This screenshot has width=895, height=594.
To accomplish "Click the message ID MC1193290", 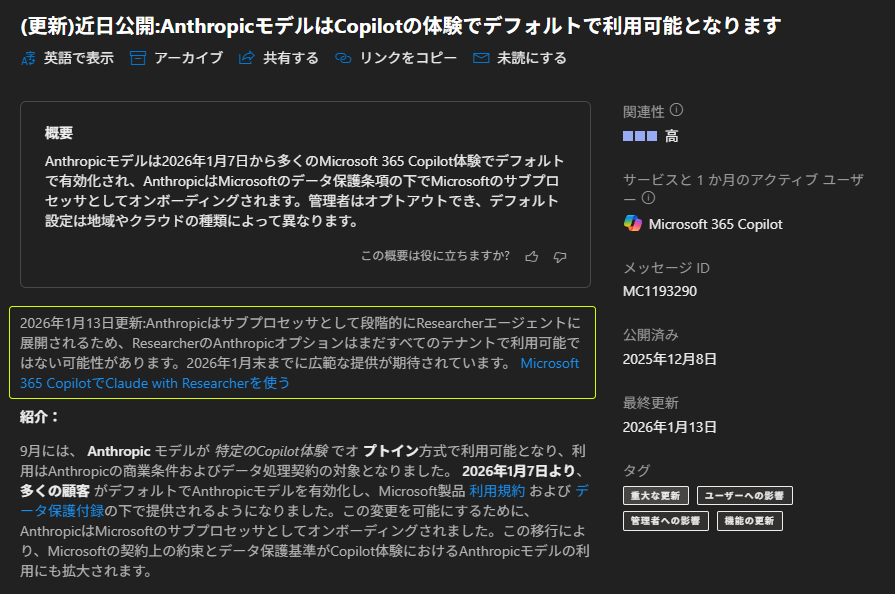I will point(660,291).
